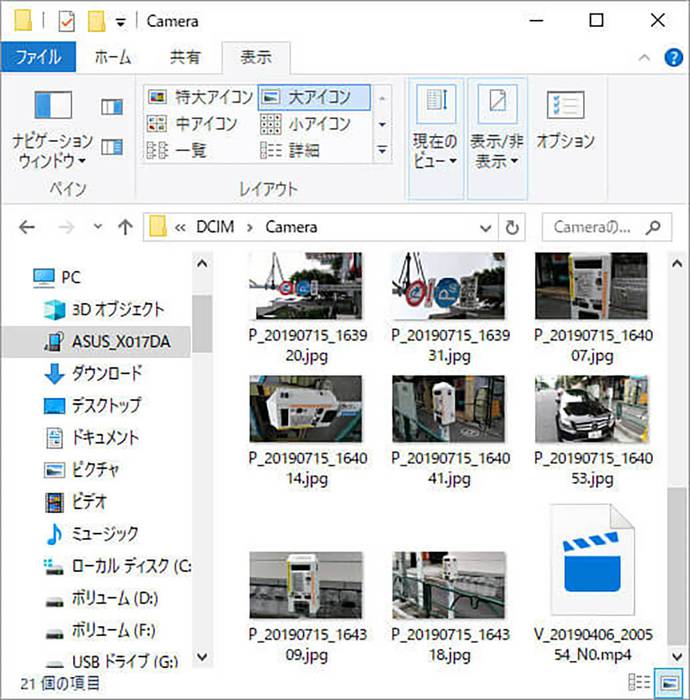The height and width of the screenshot is (700, 690).
Task: Click file list scrollbar up arrow
Action: point(677,264)
